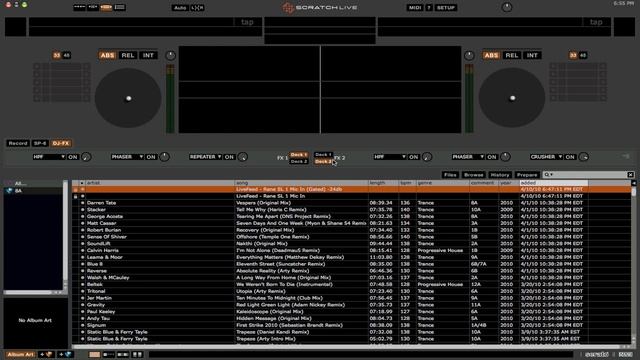
Task: Turn ON the FX 2 CRUSHER effect
Action: point(570,157)
